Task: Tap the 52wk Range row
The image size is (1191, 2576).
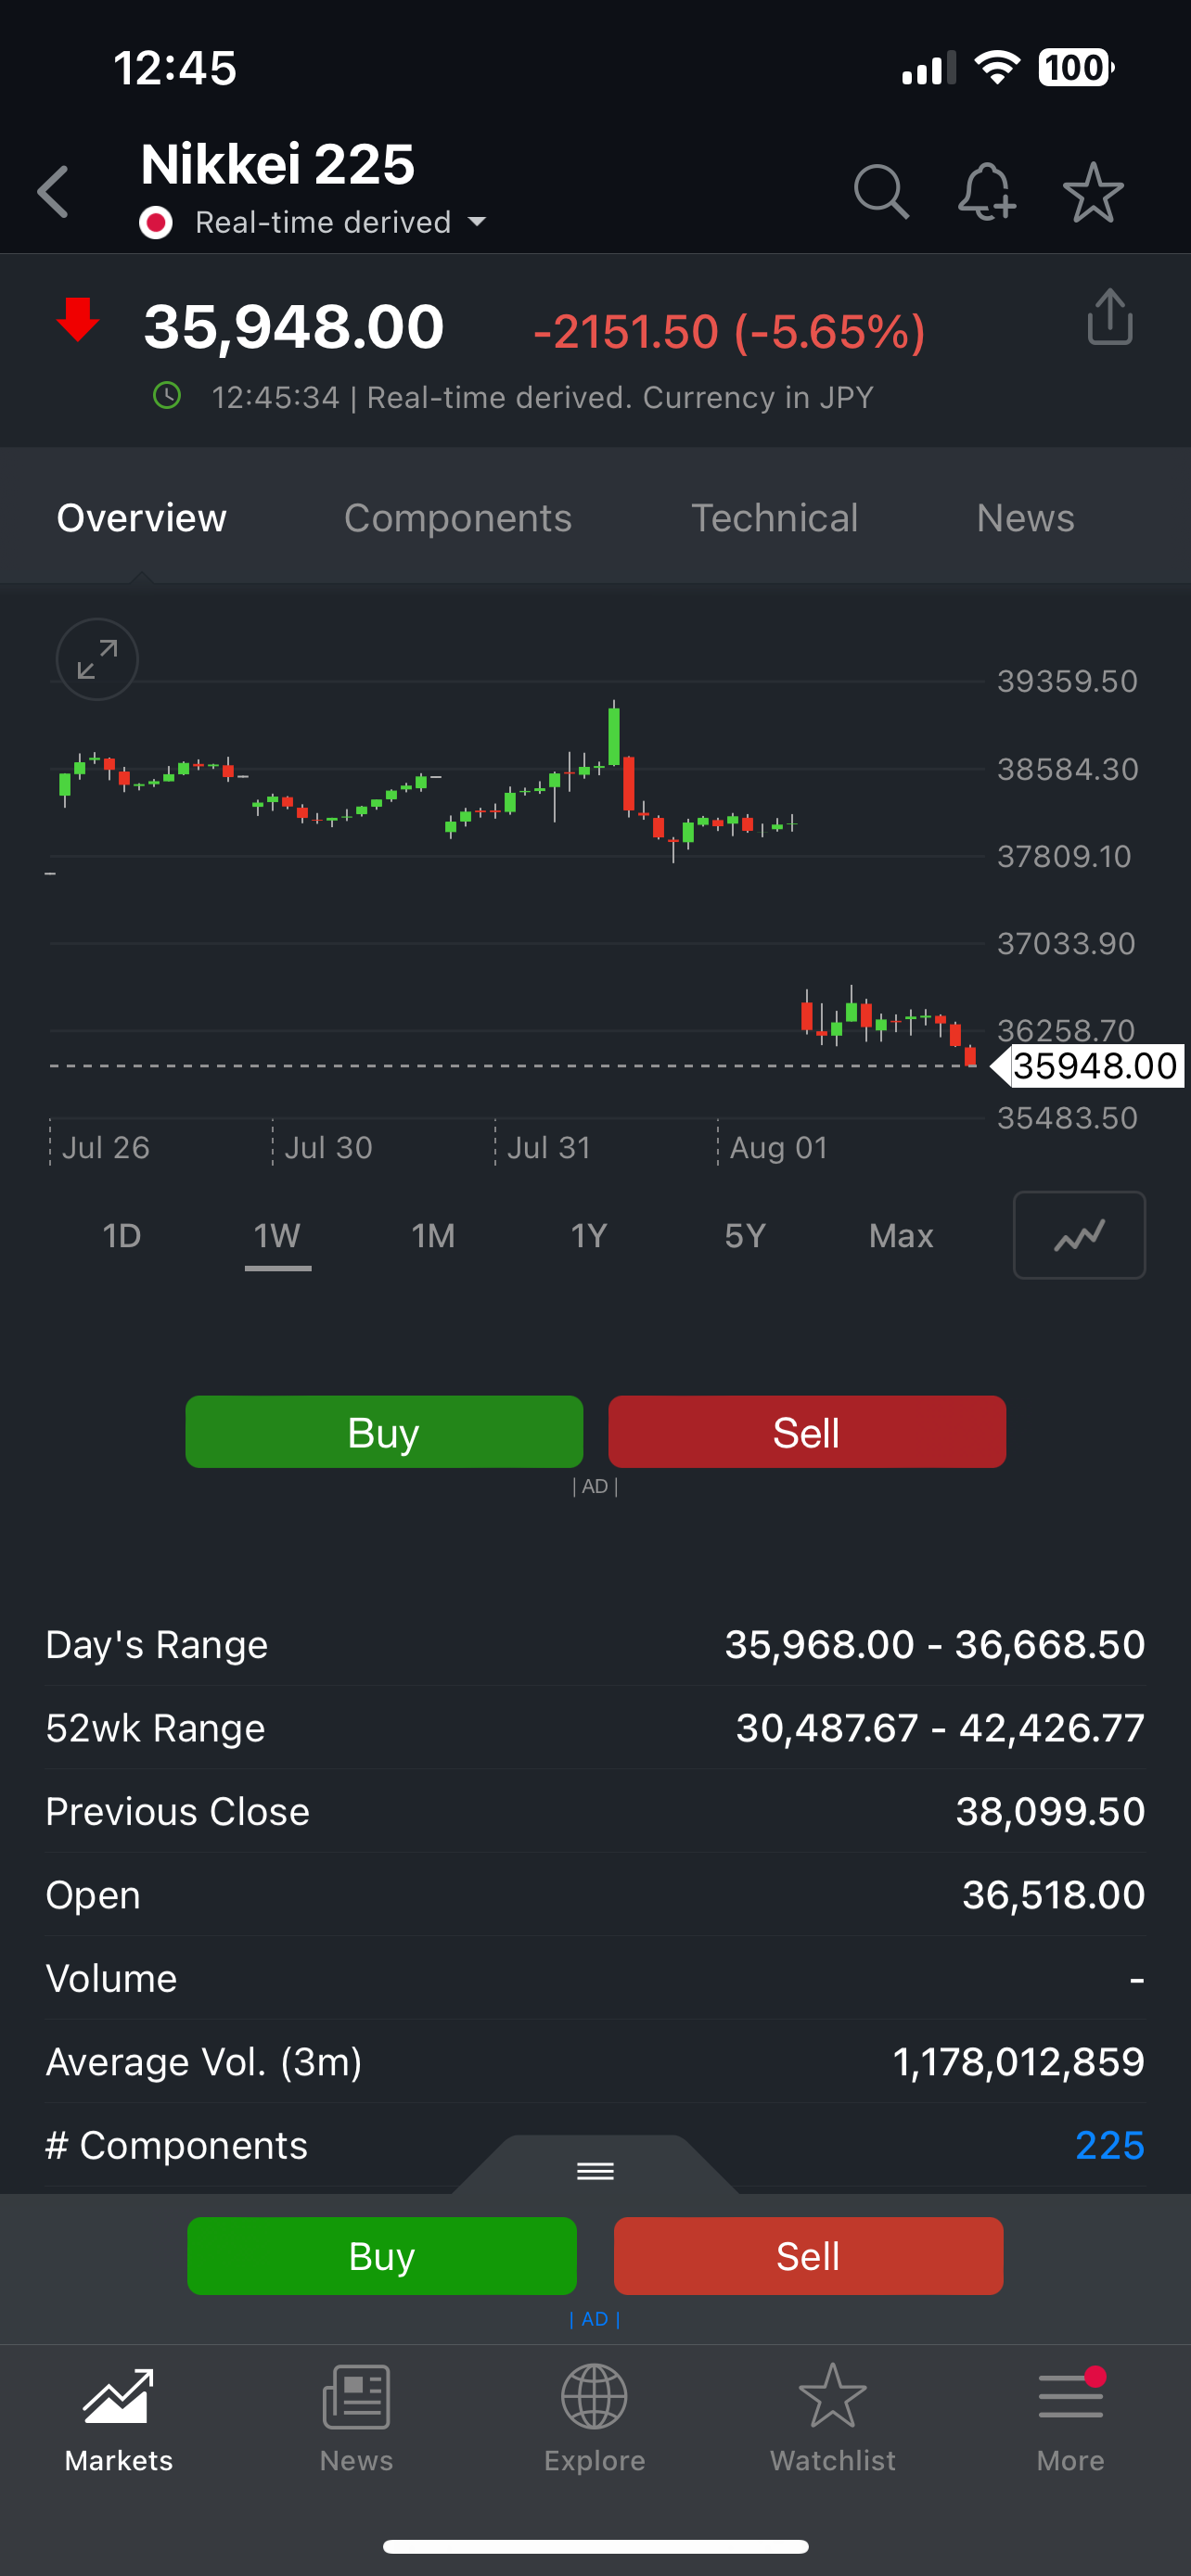Action: point(595,1728)
